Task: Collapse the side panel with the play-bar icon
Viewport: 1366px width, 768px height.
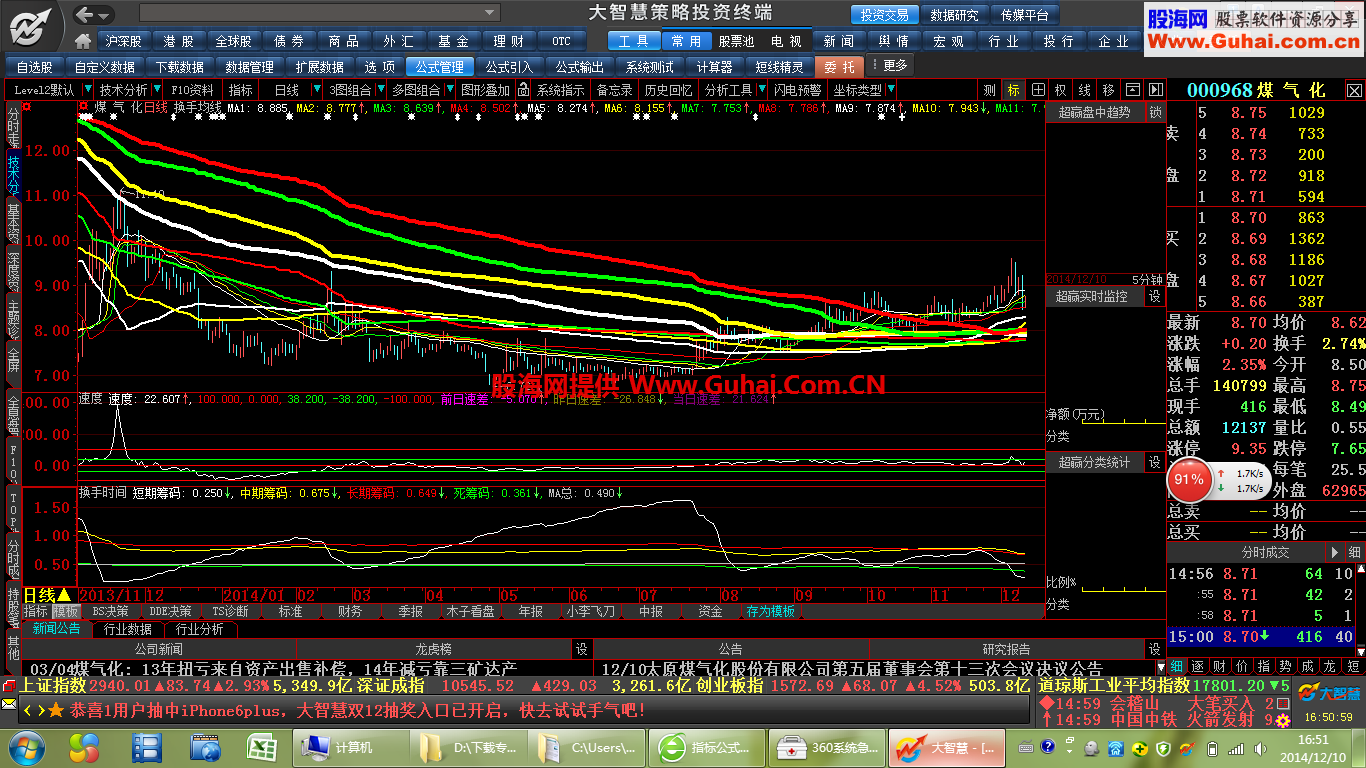Action: [x=1155, y=90]
